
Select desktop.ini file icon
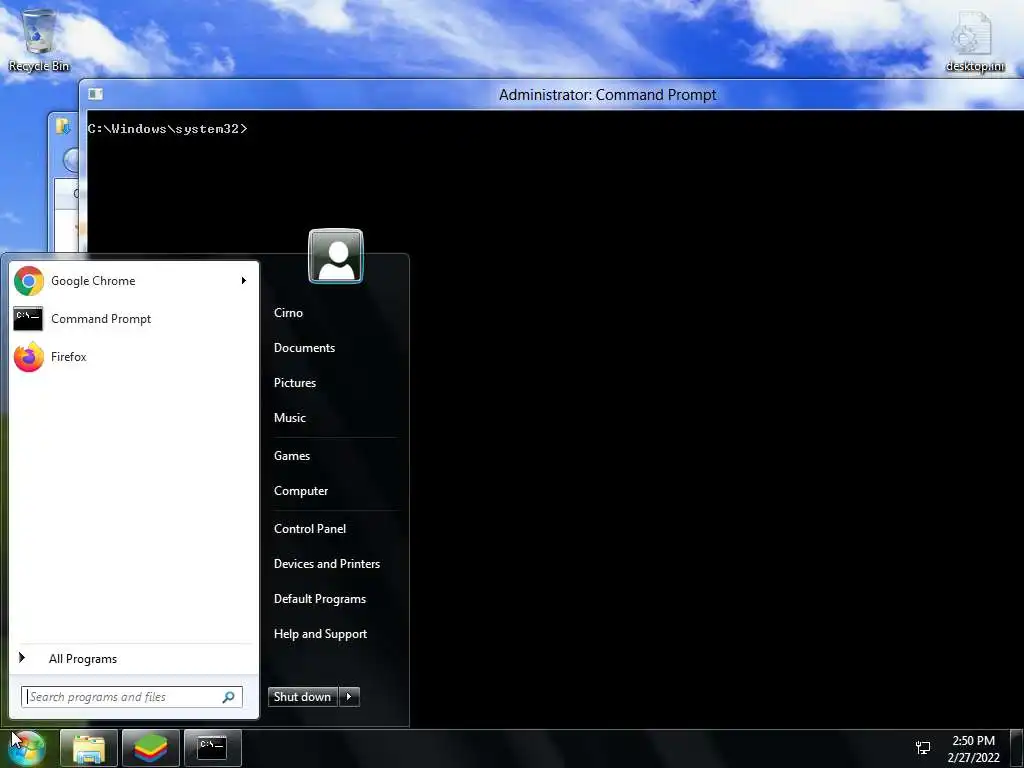tap(974, 41)
